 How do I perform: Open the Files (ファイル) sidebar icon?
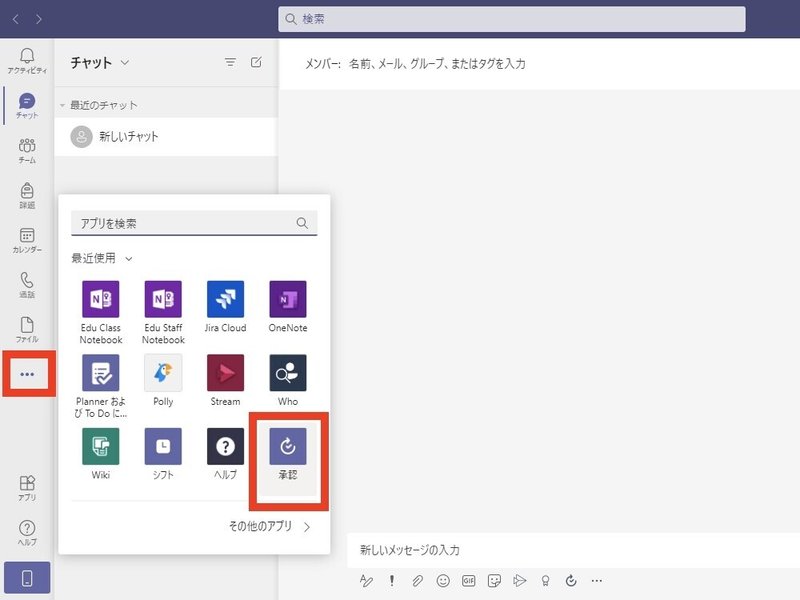[x=27, y=330]
